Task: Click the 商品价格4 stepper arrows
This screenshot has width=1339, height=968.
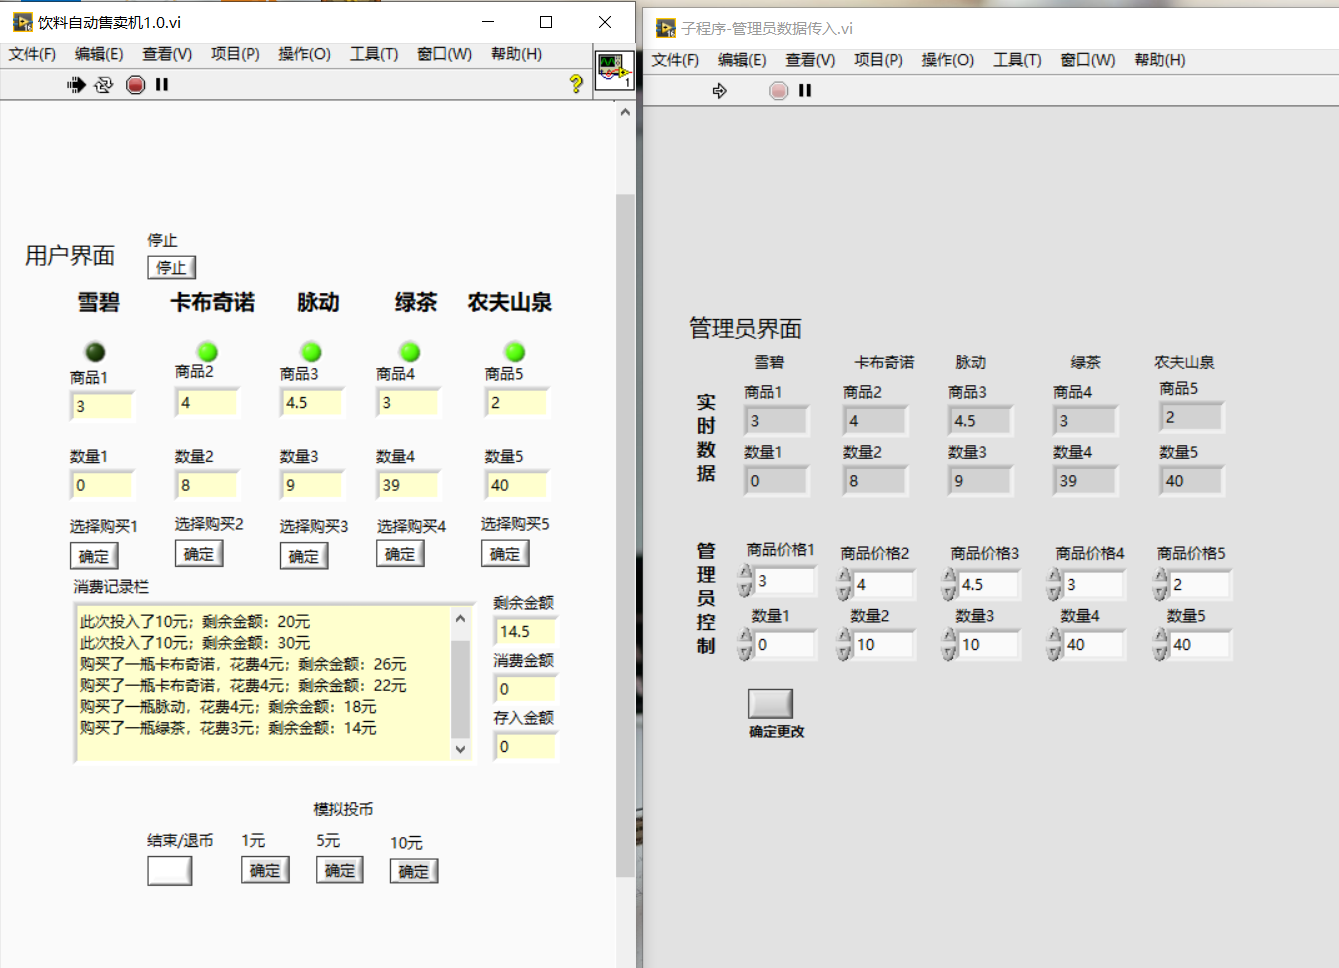Action: pos(1054,584)
